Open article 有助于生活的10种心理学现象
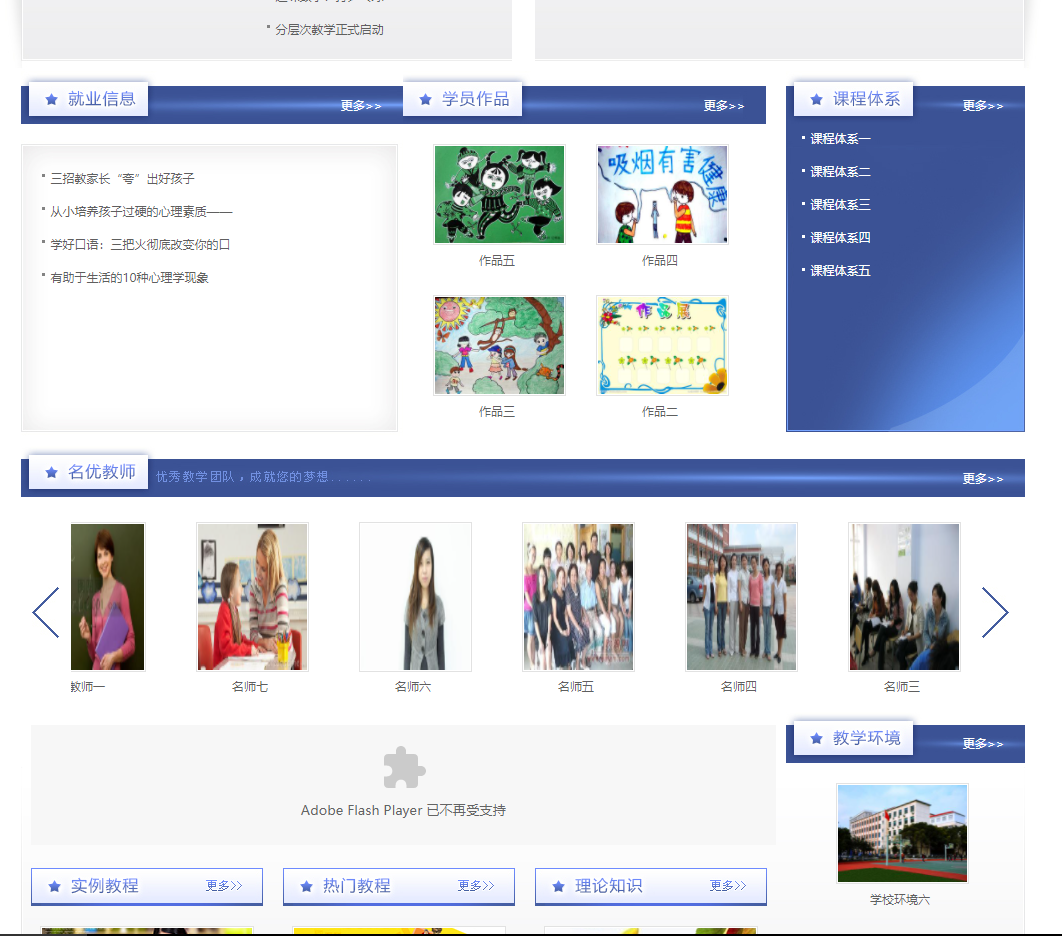 click(x=129, y=278)
